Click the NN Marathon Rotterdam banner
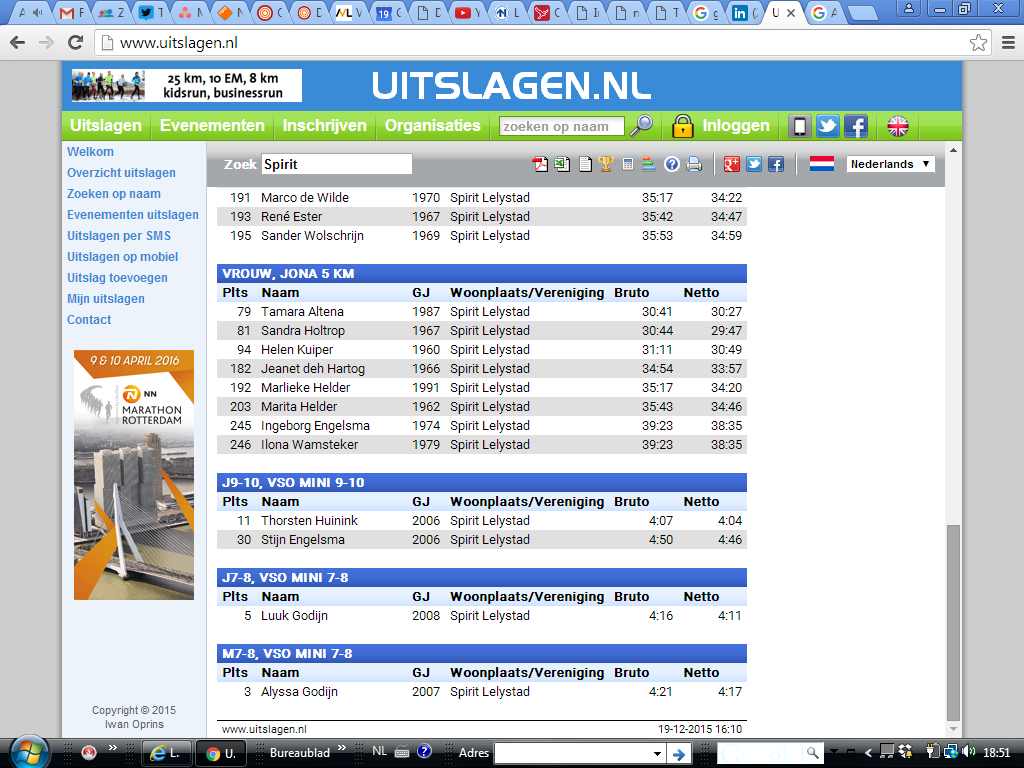1024x768 pixels. click(x=134, y=475)
